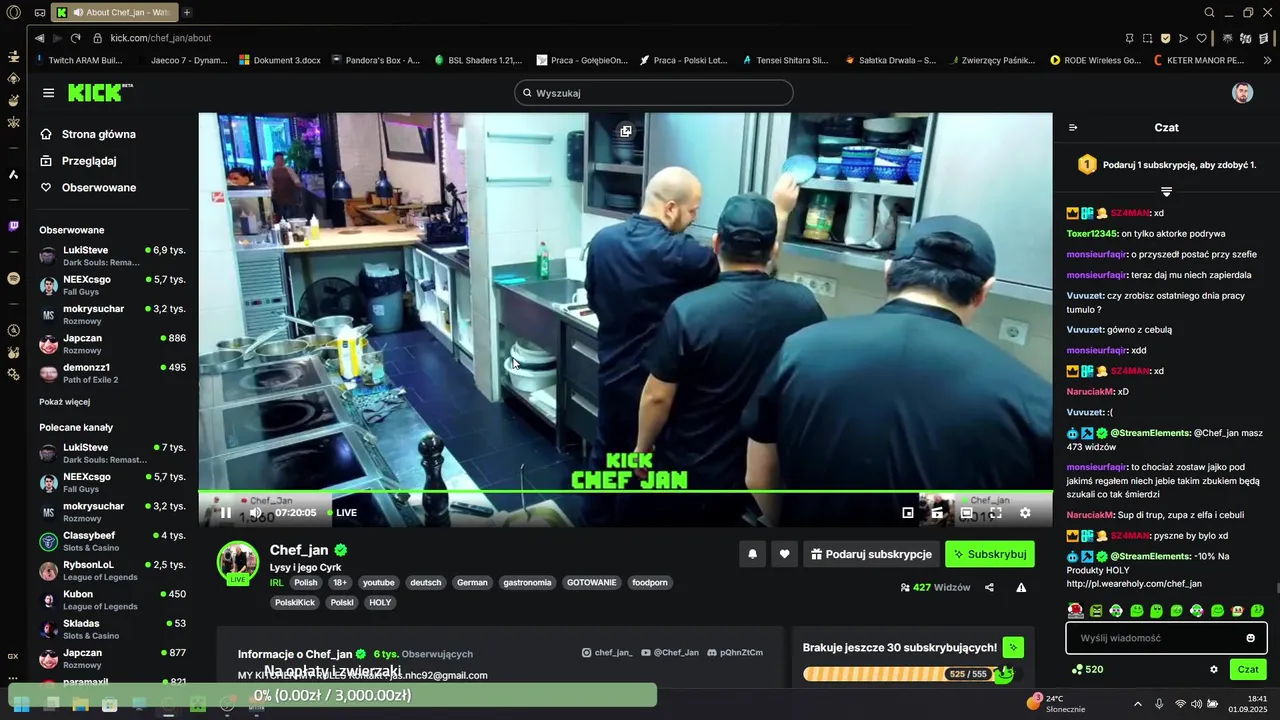
Task: Collapse the chat panel
Action: pyautogui.click(x=1073, y=128)
